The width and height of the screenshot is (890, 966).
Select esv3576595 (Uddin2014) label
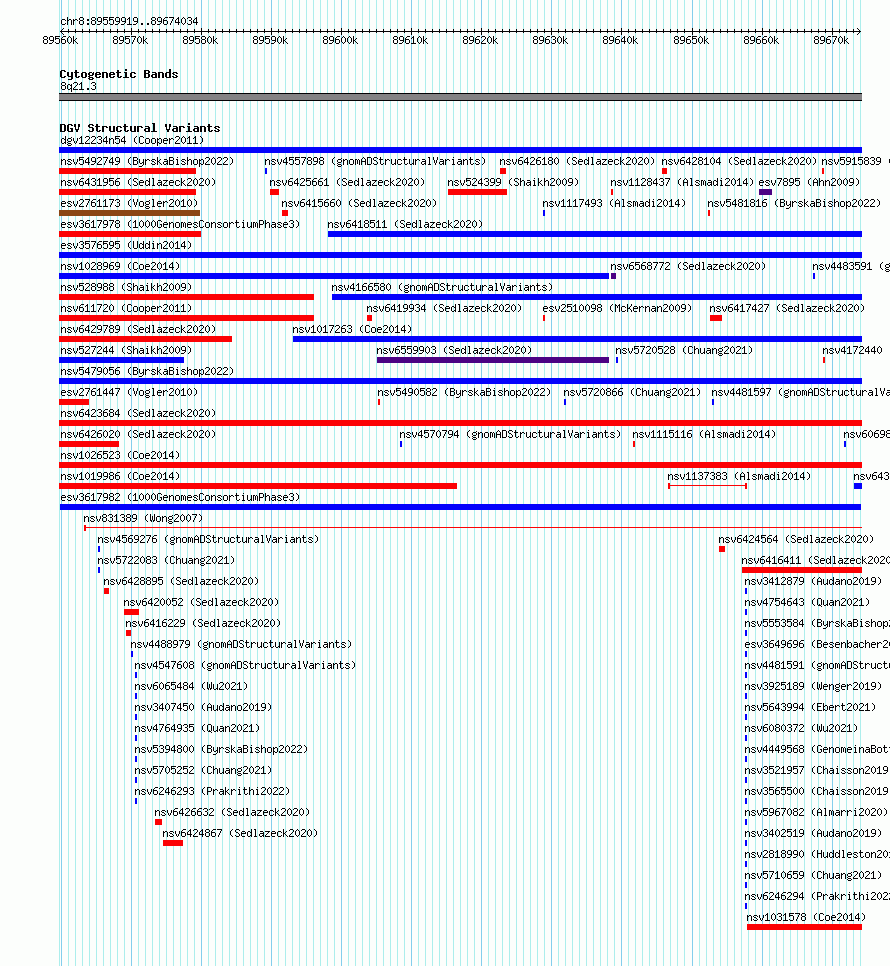[126, 245]
